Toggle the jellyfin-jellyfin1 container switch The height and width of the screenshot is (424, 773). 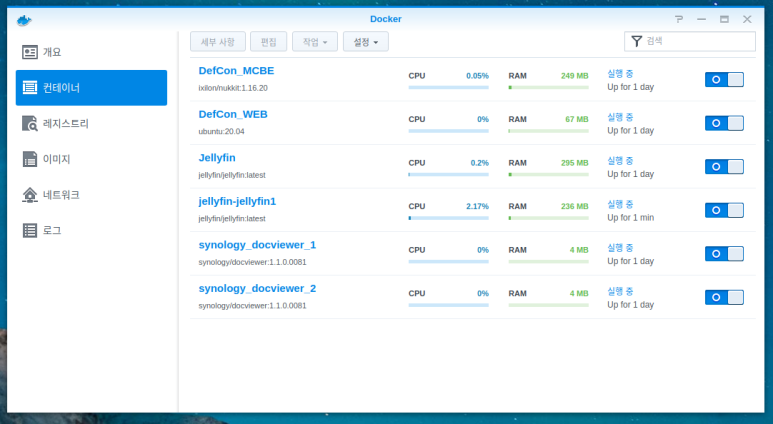tap(724, 210)
